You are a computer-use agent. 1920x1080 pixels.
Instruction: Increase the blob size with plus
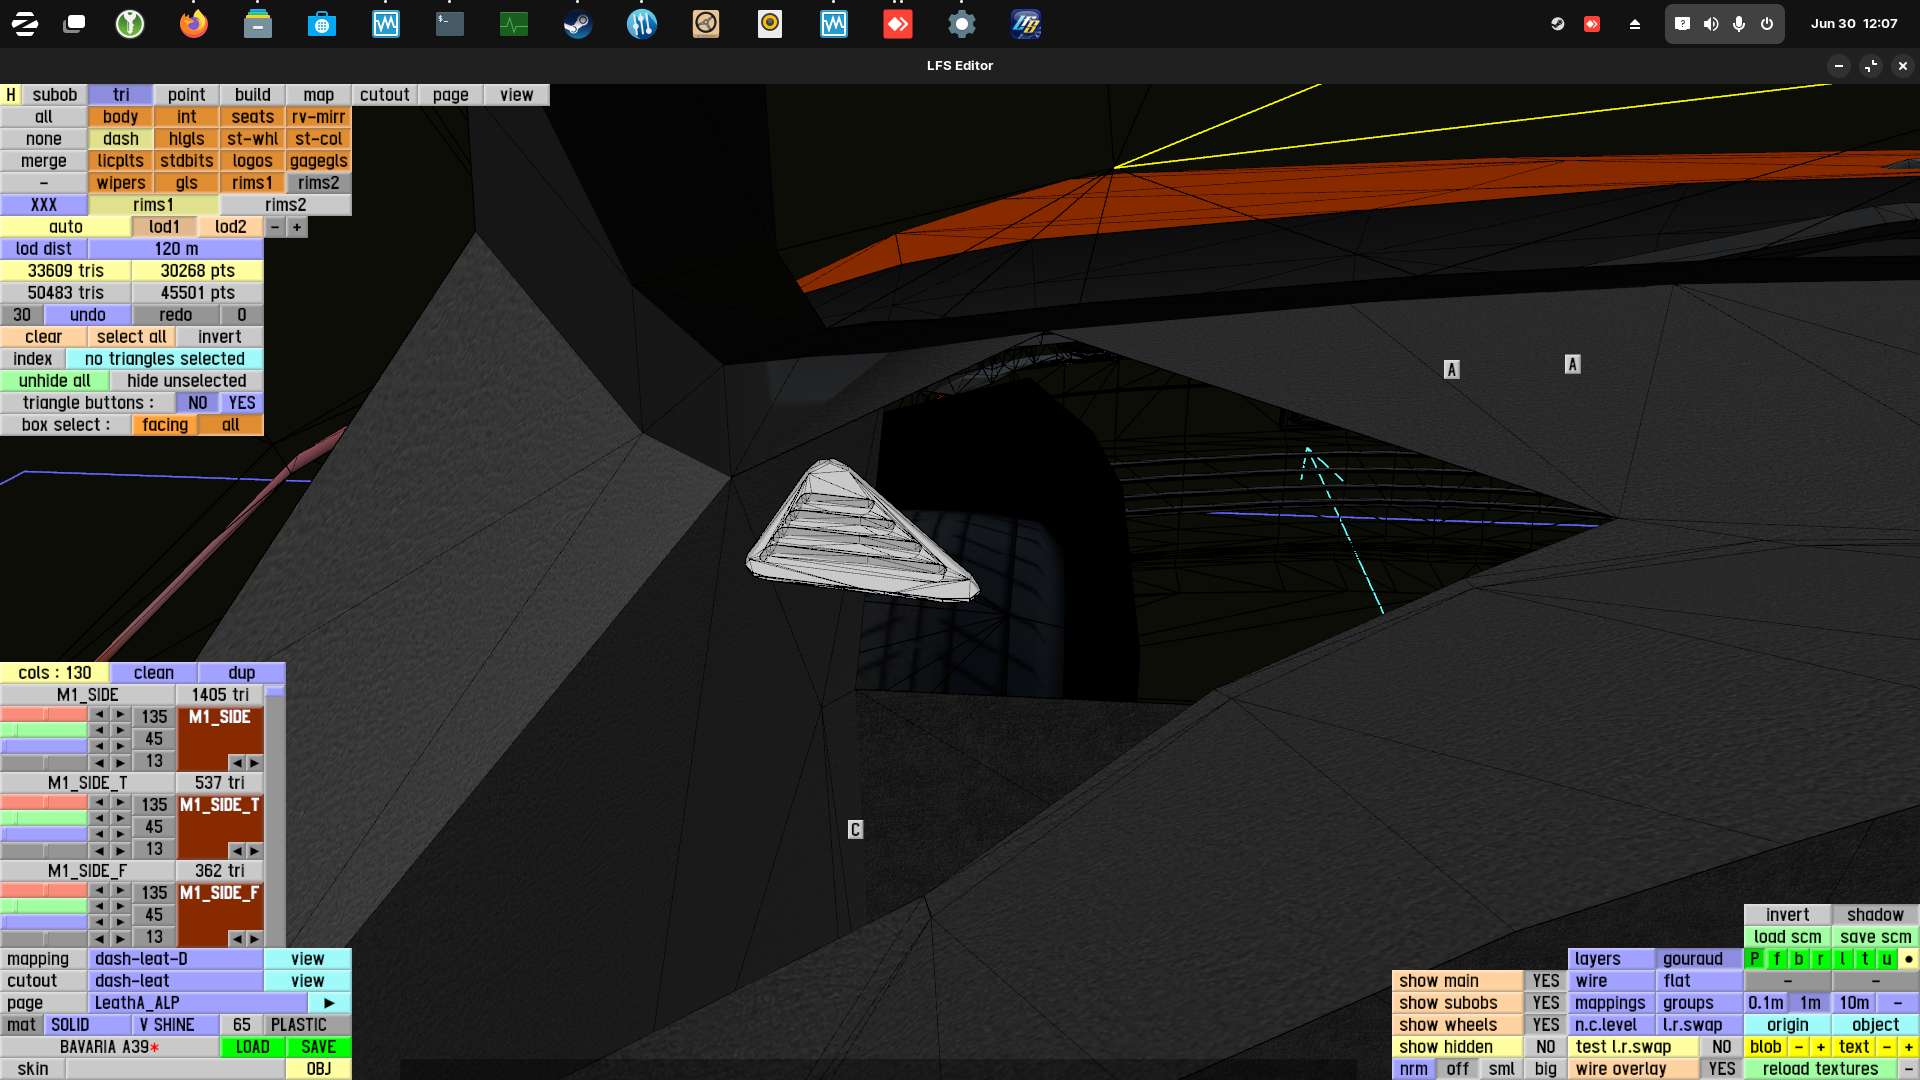pyautogui.click(x=1820, y=1047)
